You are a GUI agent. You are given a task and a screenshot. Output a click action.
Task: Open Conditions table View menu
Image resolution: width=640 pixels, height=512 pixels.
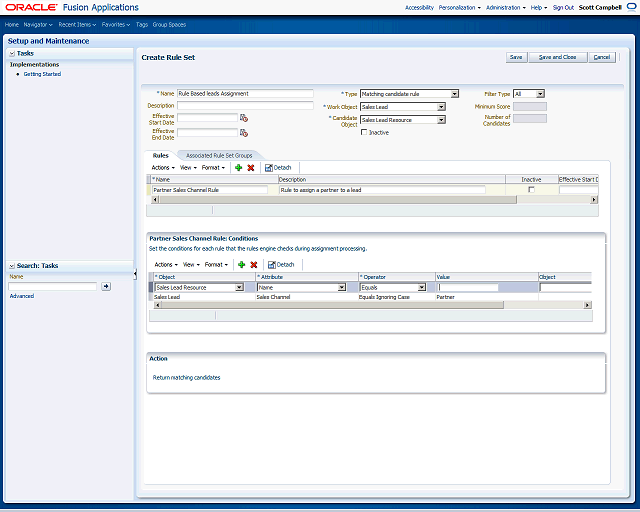point(191,265)
